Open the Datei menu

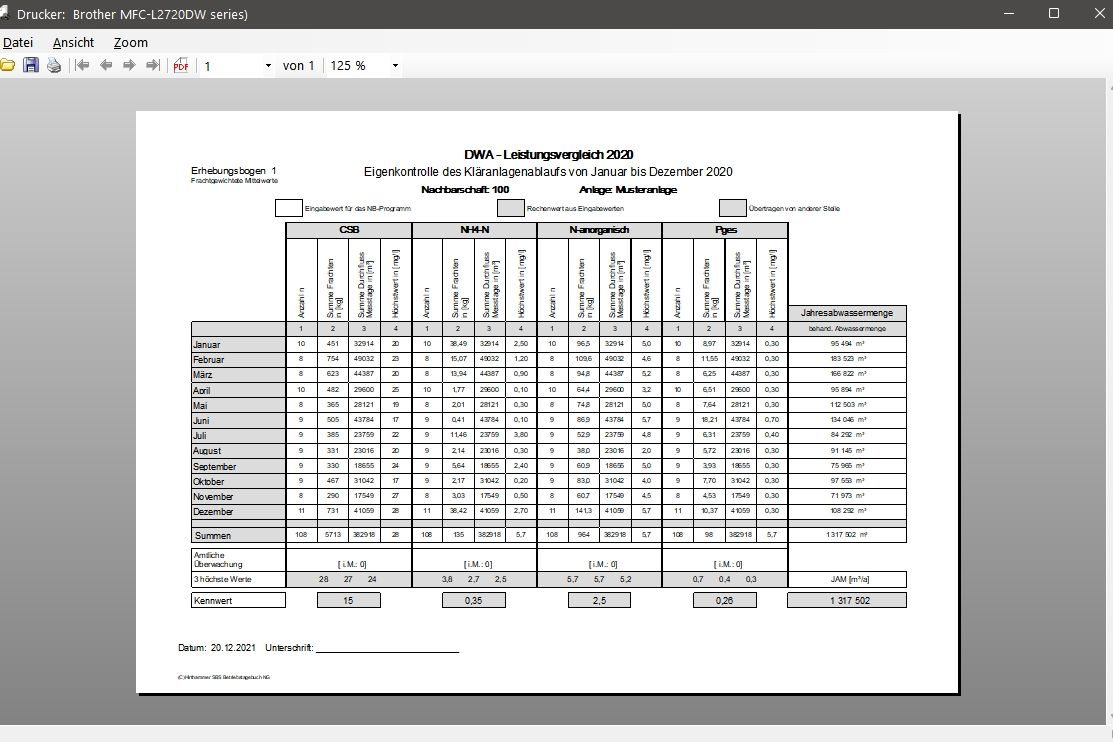click(x=18, y=42)
